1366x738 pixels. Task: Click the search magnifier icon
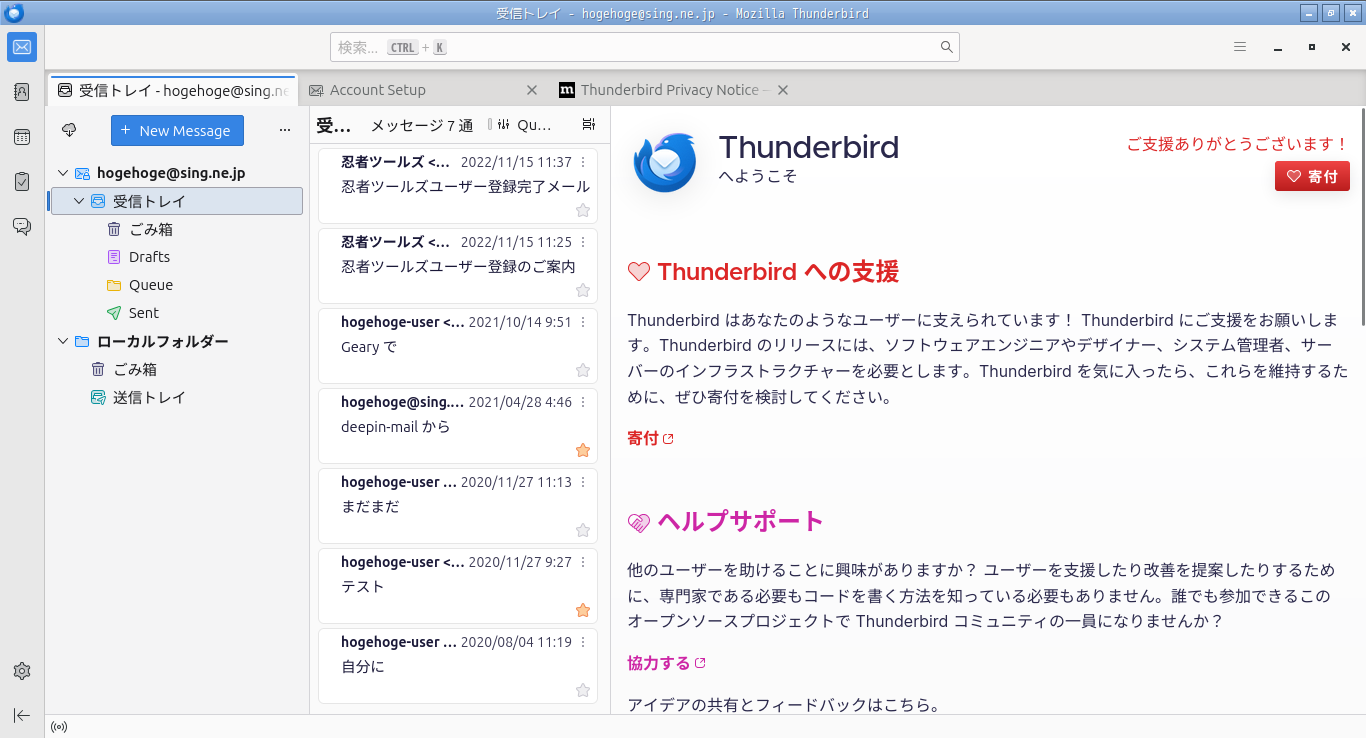[946, 47]
